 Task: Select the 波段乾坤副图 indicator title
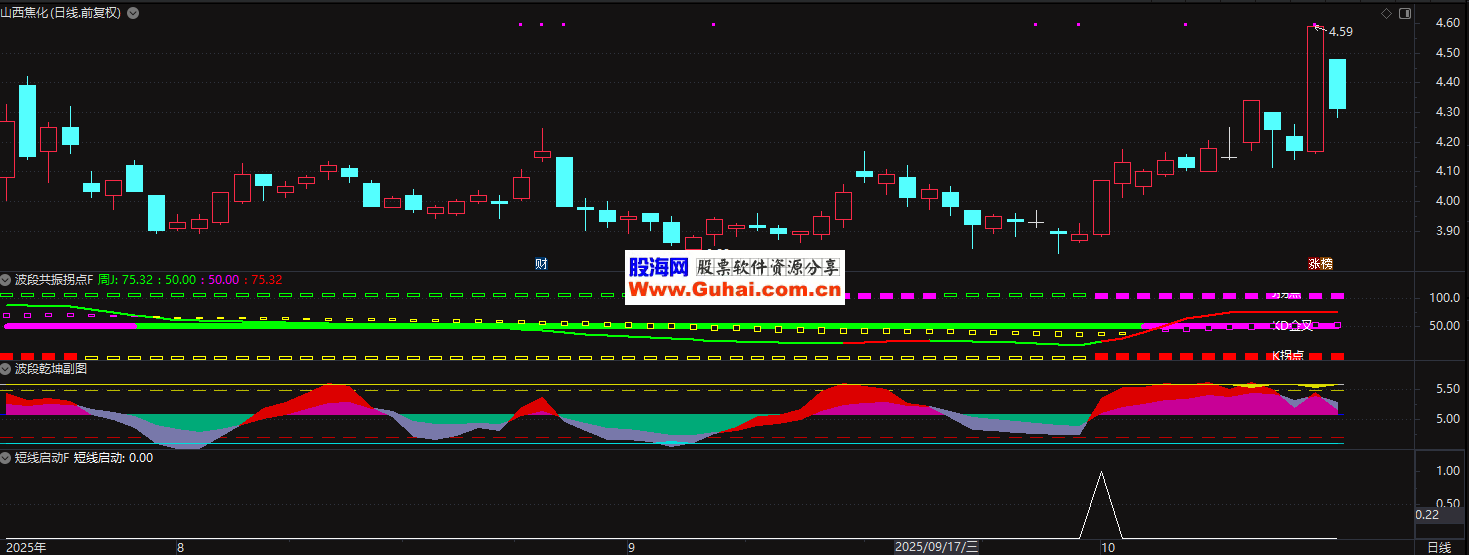click(50, 368)
